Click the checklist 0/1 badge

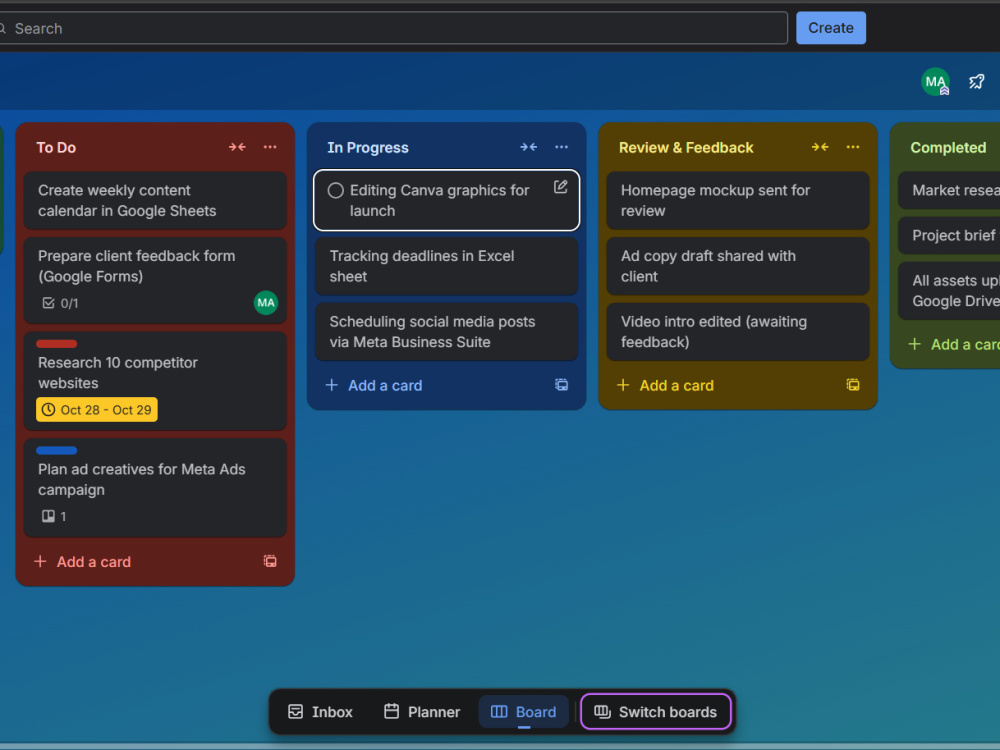pyautogui.click(x=61, y=304)
